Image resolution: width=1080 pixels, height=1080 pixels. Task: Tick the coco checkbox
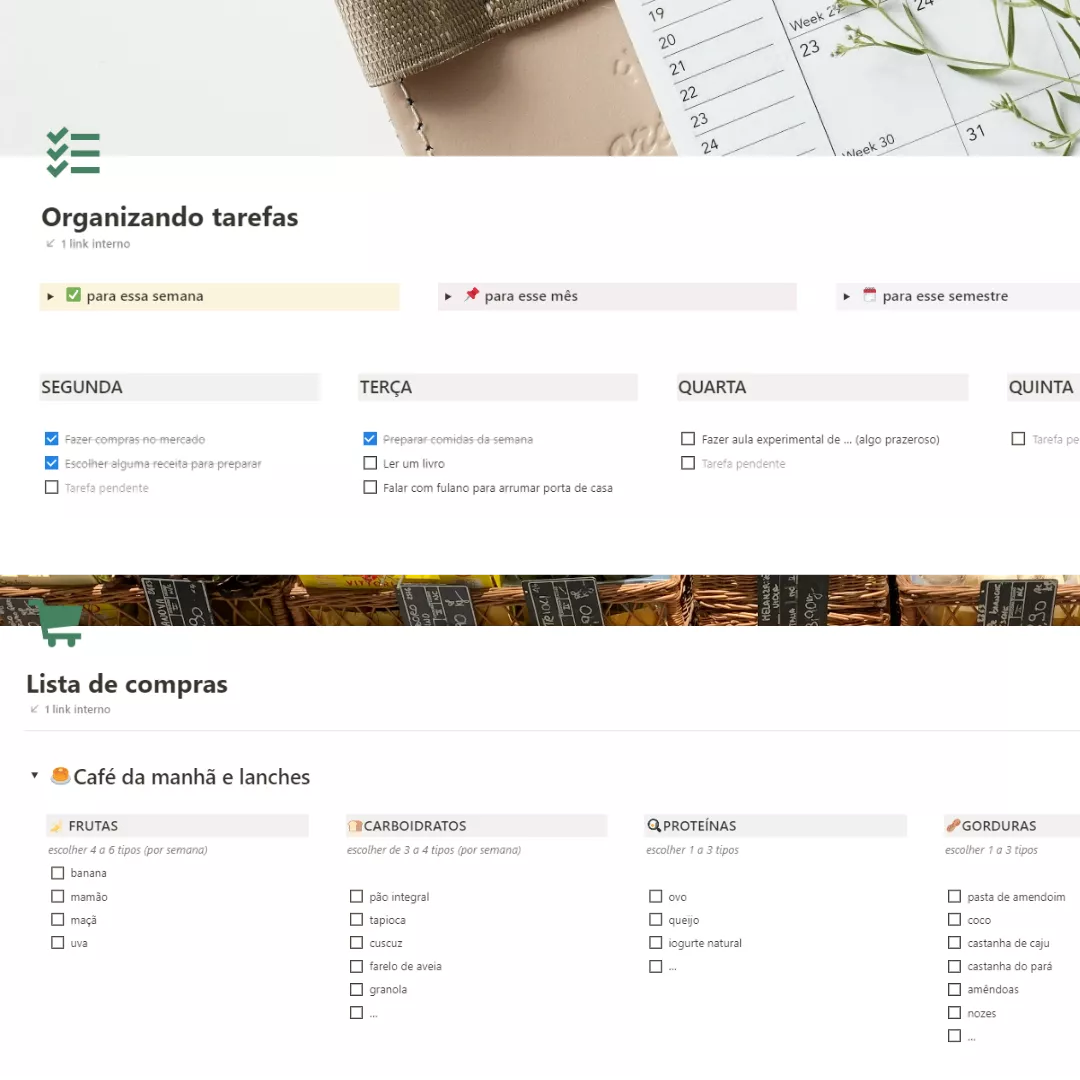[x=955, y=920]
